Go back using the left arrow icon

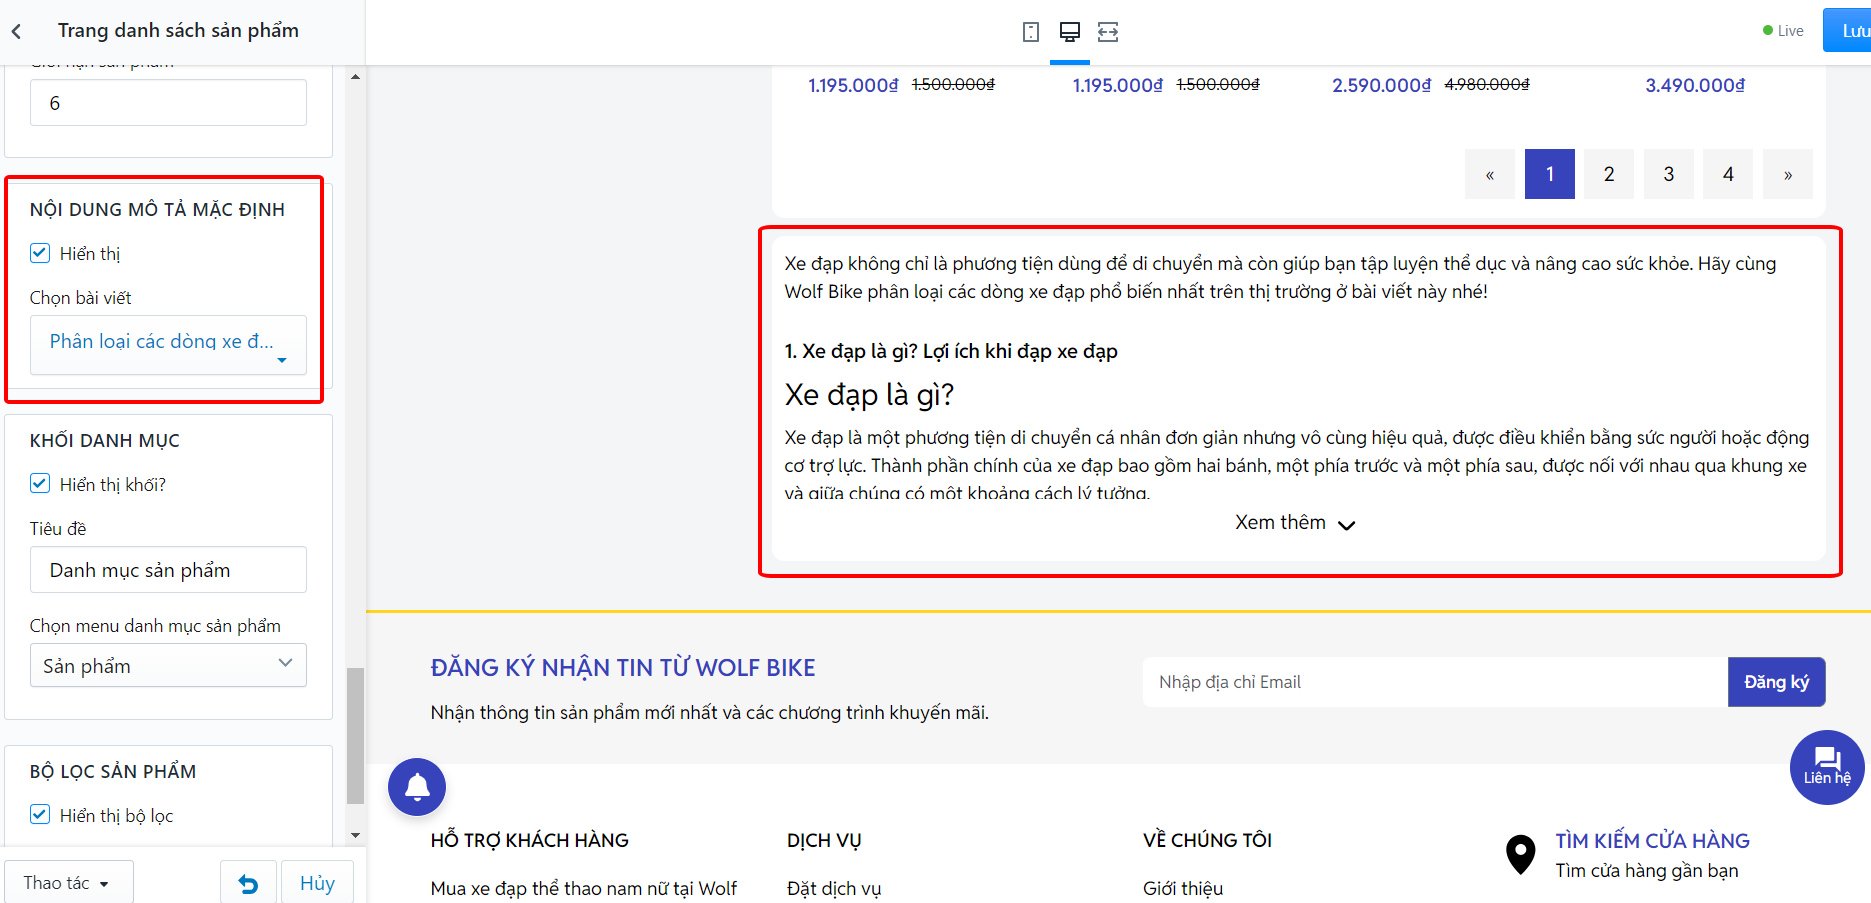pos(16,32)
